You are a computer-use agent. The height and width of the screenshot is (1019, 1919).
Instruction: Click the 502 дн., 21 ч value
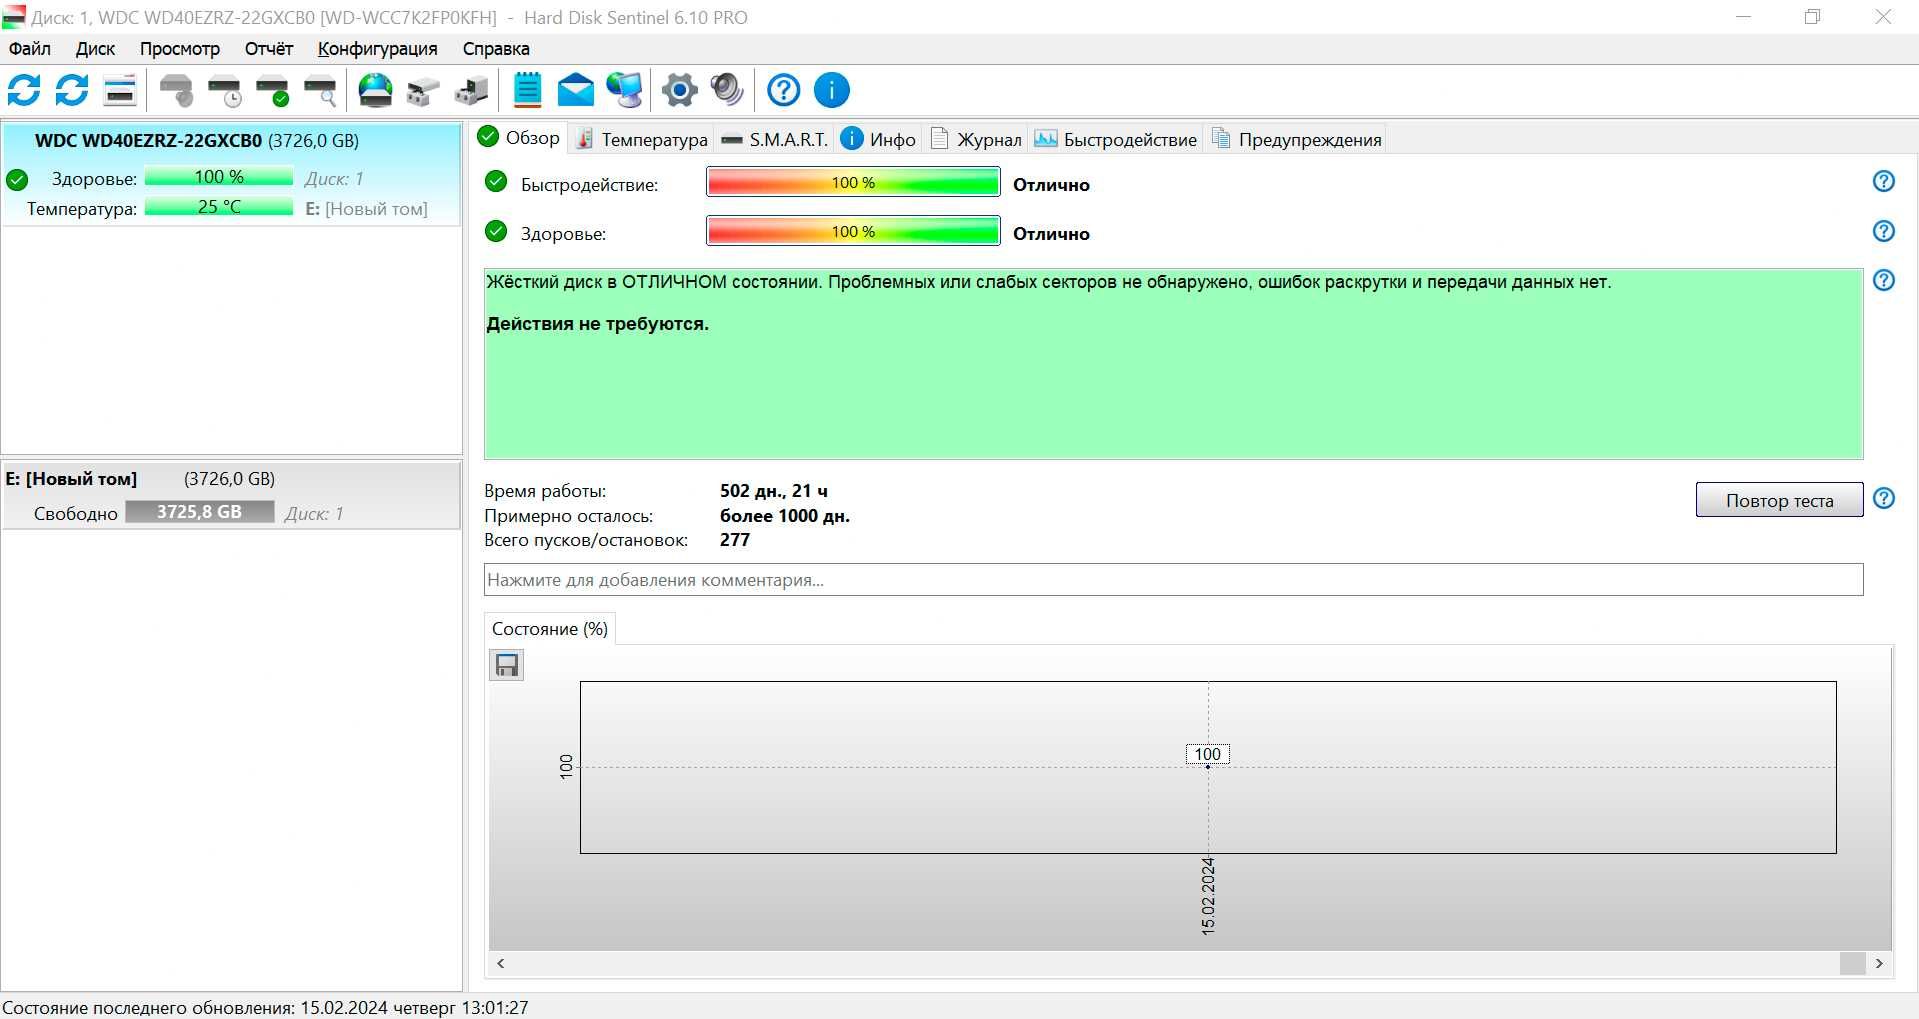click(x=774, y=491)
